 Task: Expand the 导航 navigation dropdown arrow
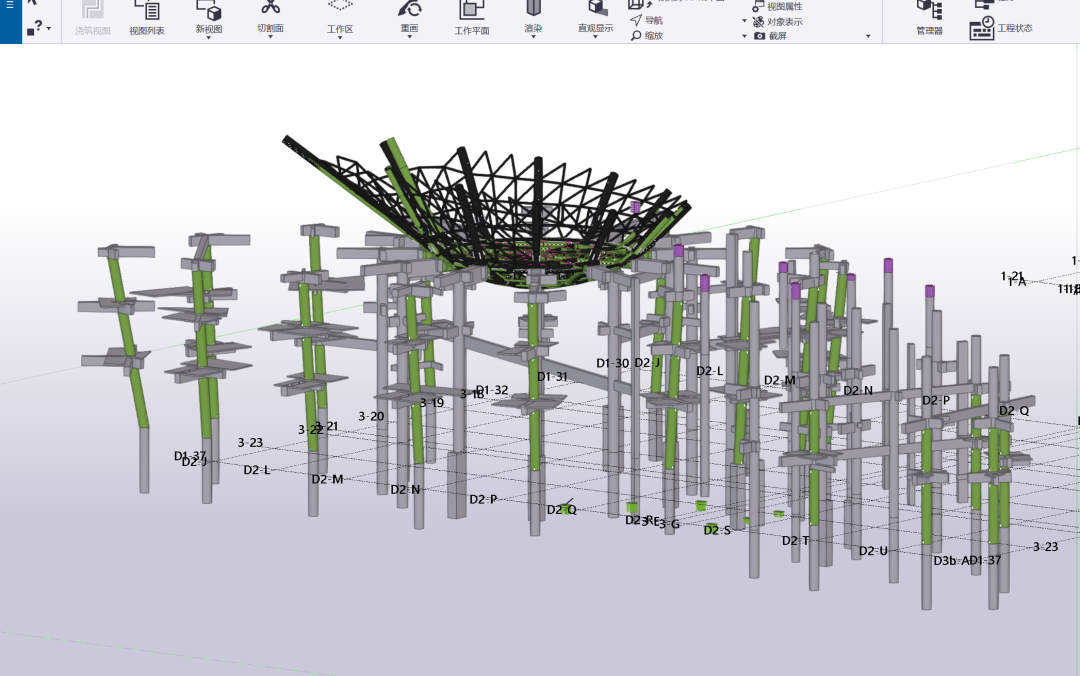(x=744, y=21)
